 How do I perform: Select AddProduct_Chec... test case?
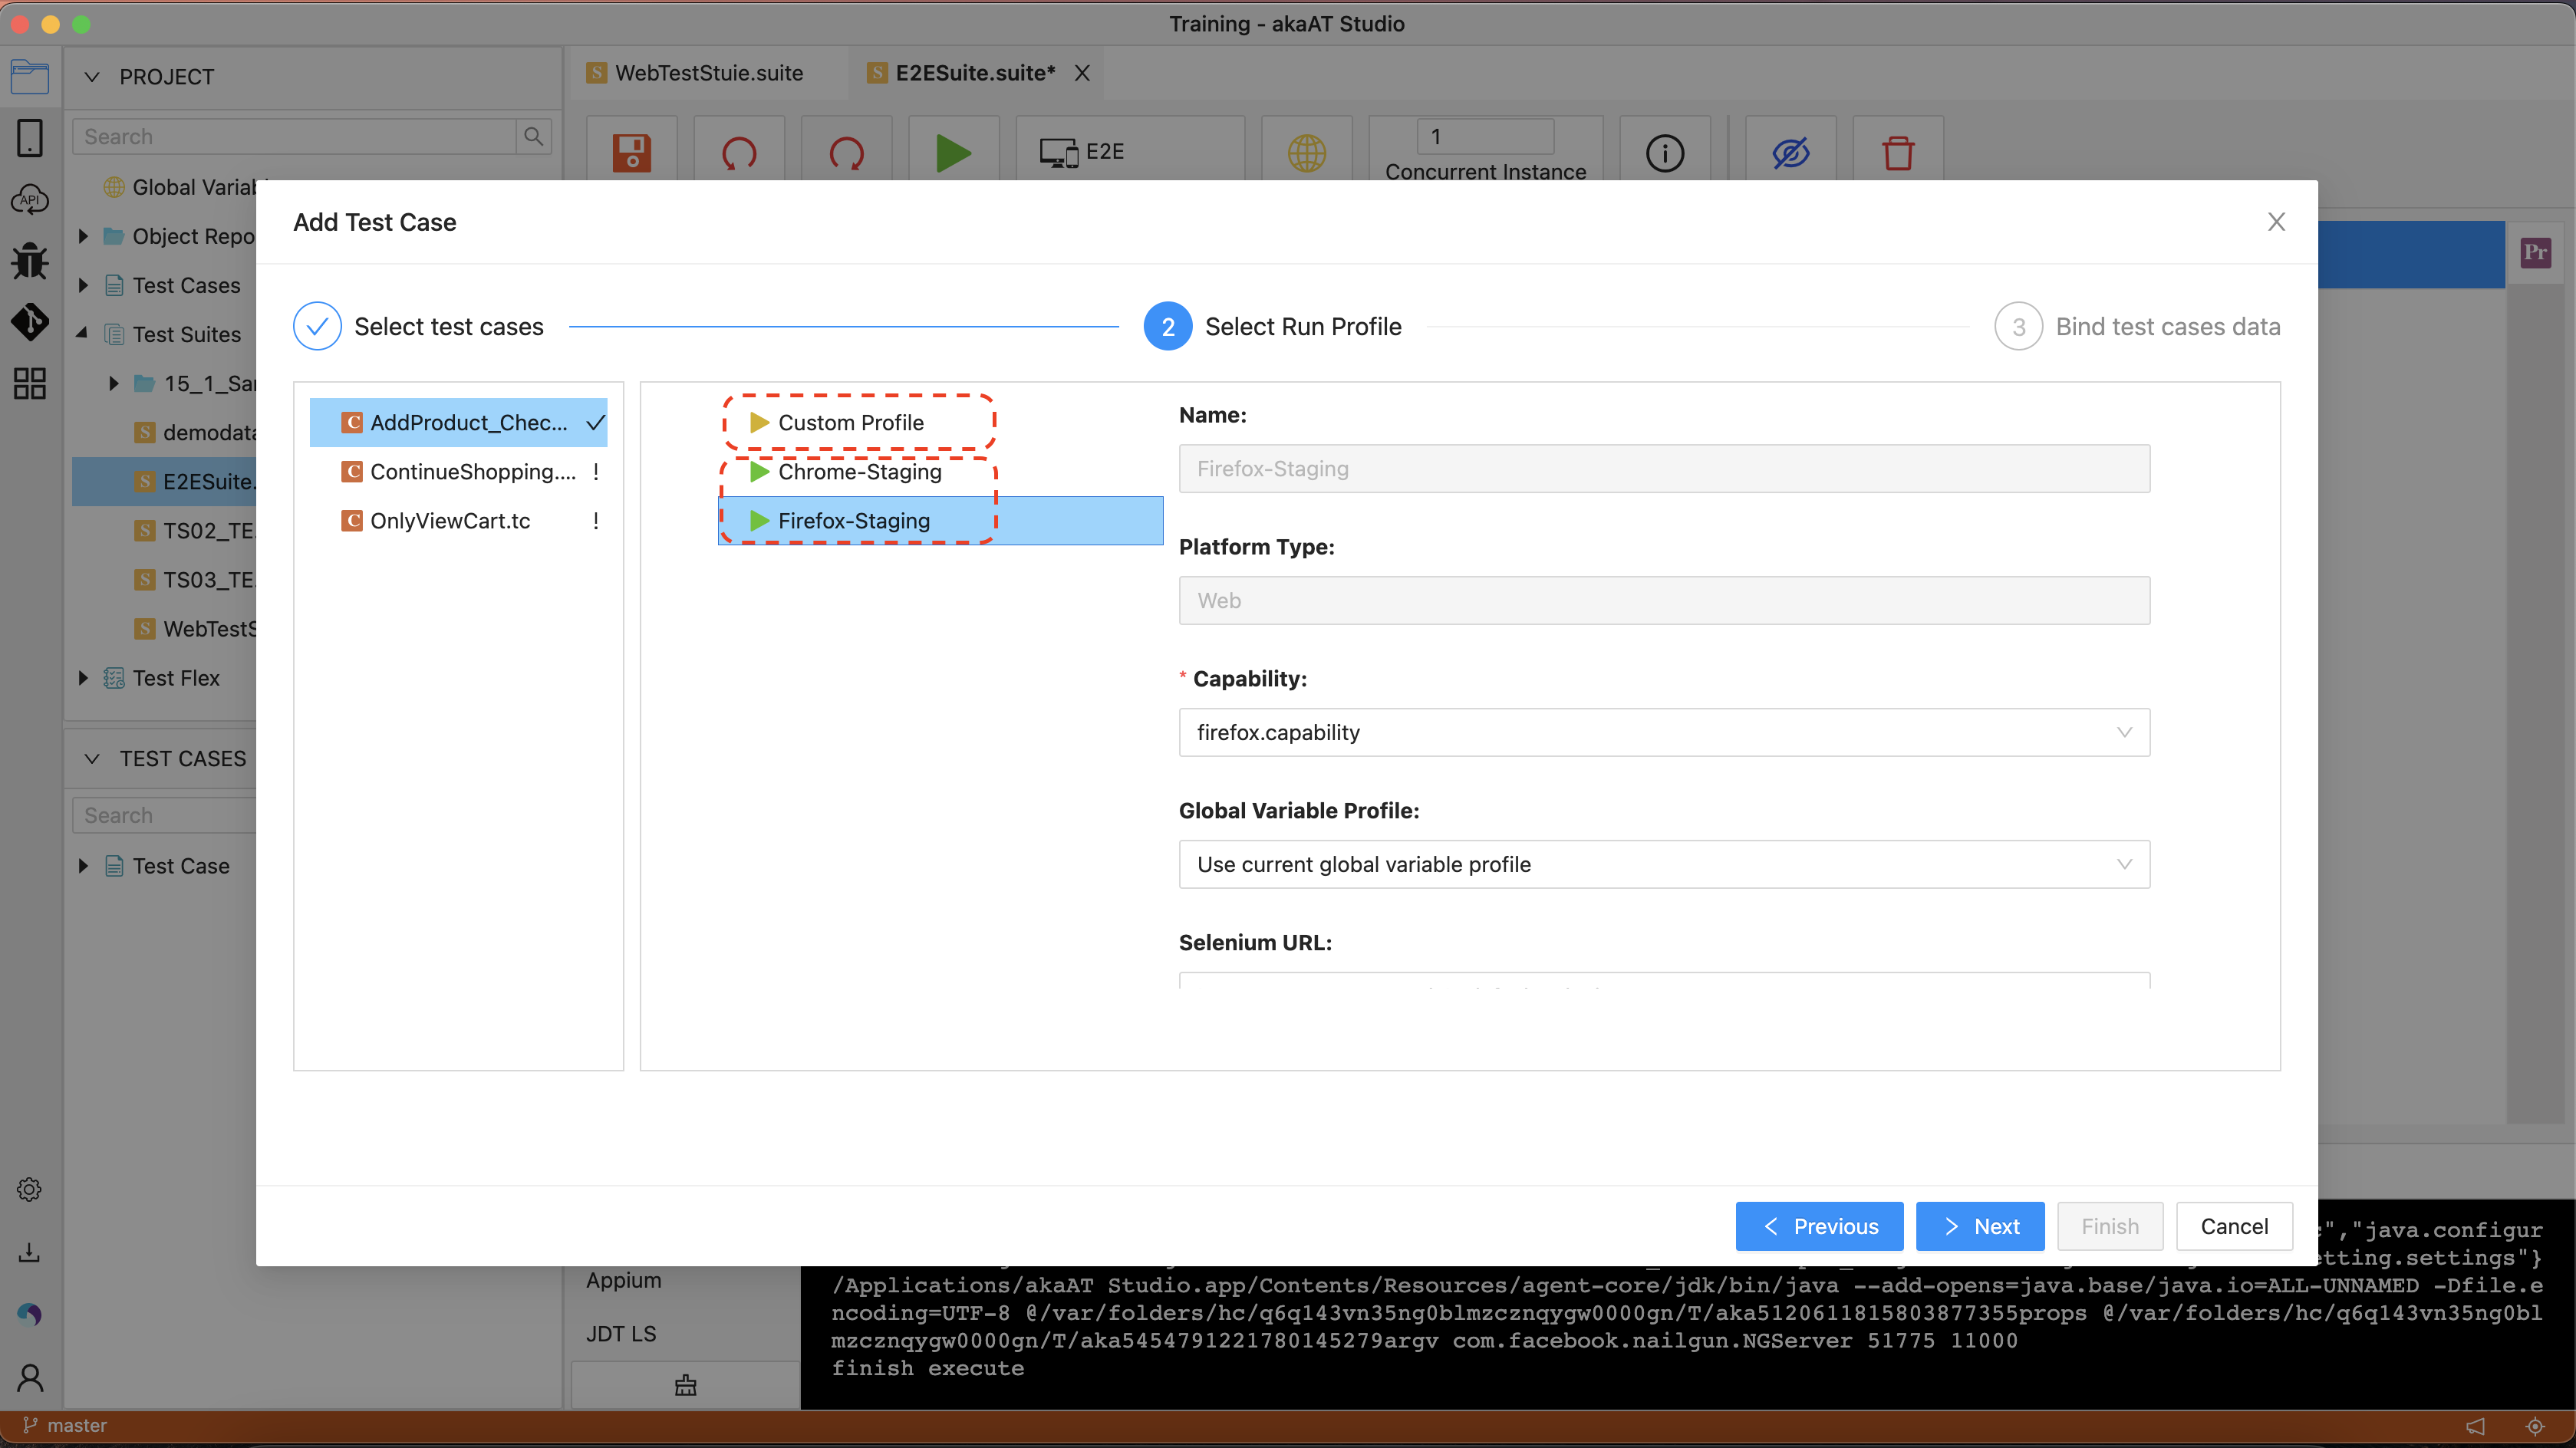point(458,423)
